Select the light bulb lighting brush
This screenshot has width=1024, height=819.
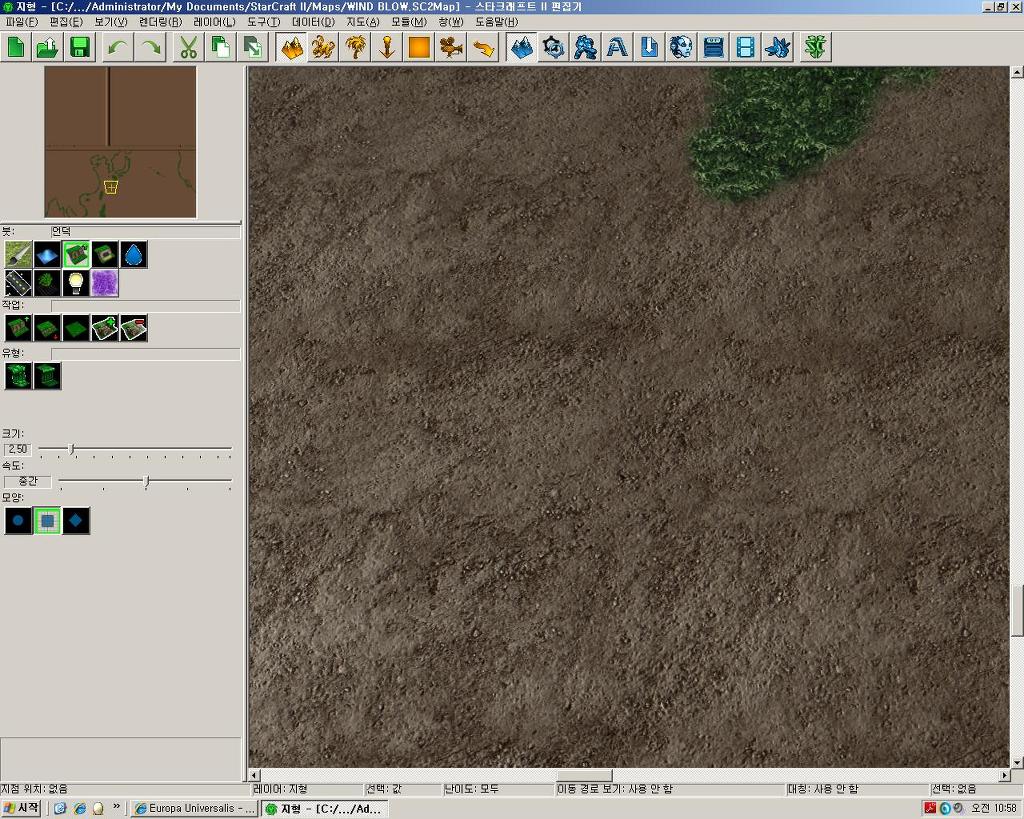[76, 283]
